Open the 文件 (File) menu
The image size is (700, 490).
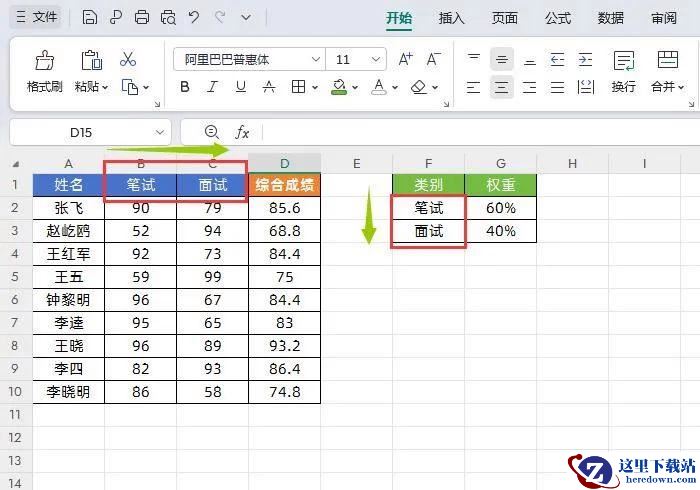pos(37,18)
